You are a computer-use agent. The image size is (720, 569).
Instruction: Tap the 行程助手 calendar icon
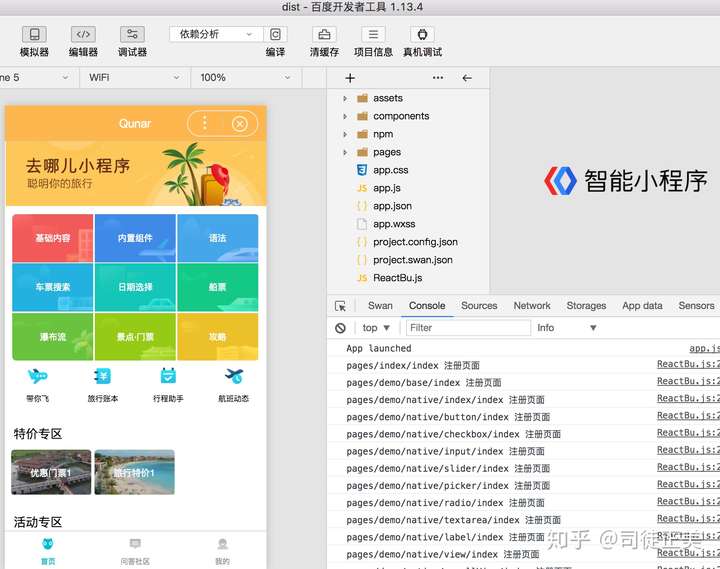(168, 376)
